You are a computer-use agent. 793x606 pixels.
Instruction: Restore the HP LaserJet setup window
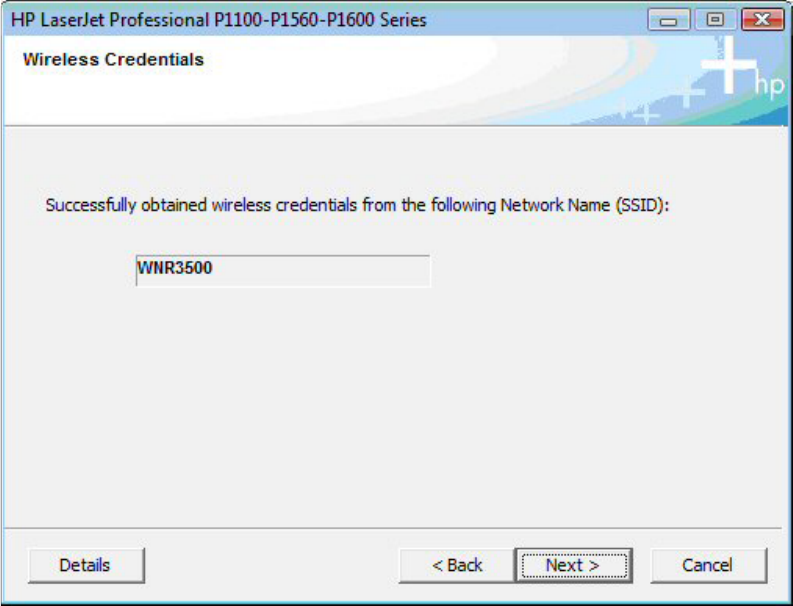pyautogui.click(x=715, y=20)
